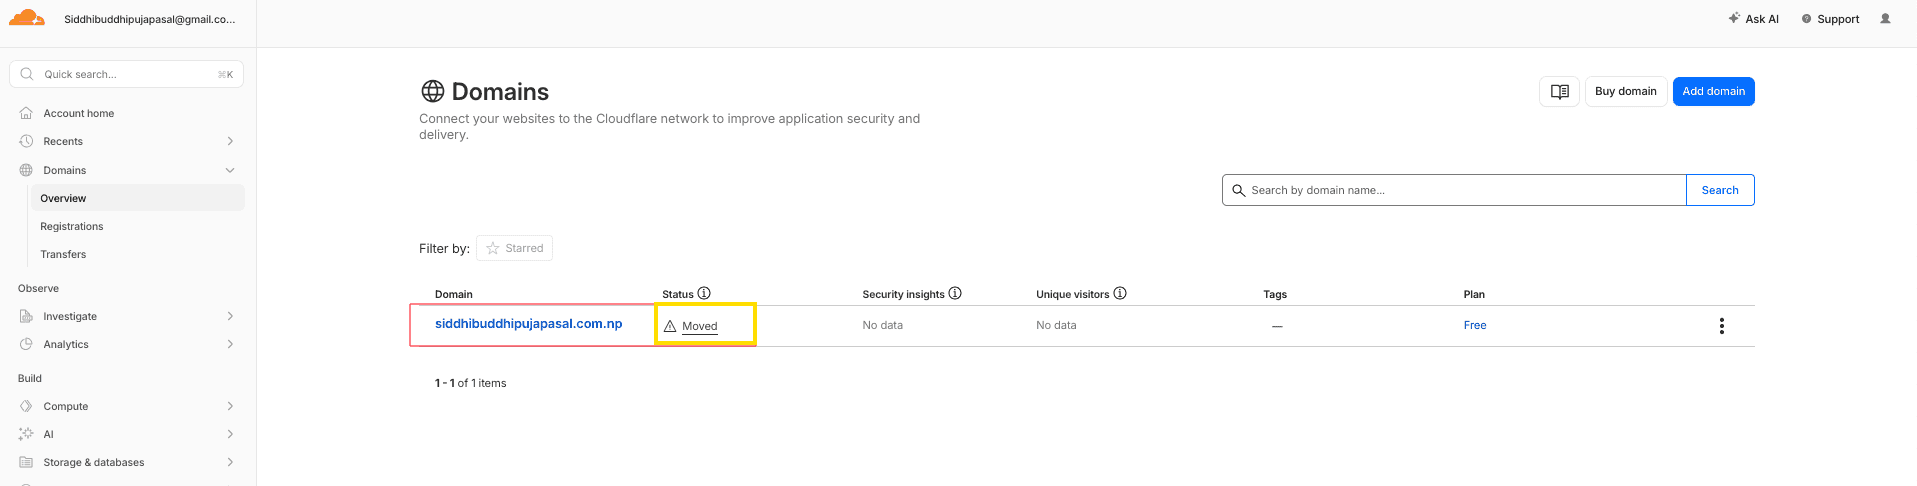Click the '1 - 1 of 1 items' text

tap(470, 383)
